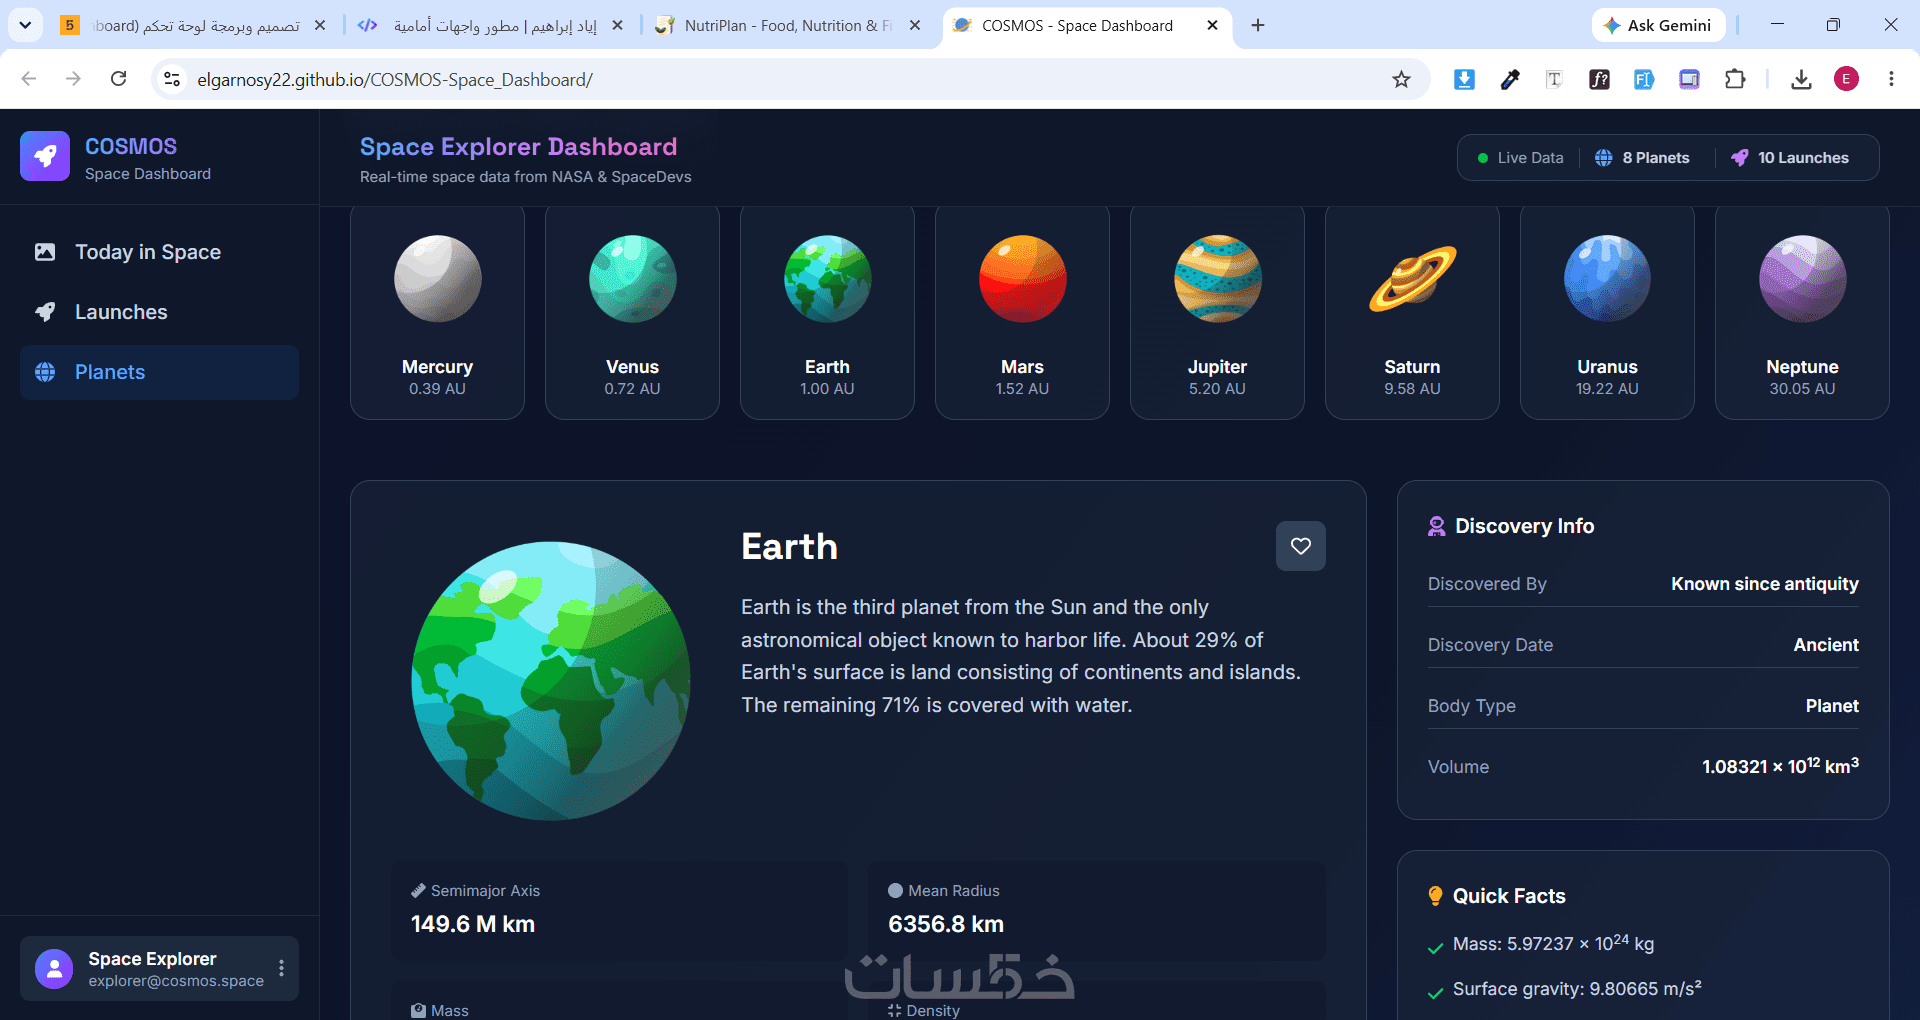The width and height of the screenshot is (1920, 1020).
Task: Click the Earth Volume value
Action: [x=1780, y=766]
